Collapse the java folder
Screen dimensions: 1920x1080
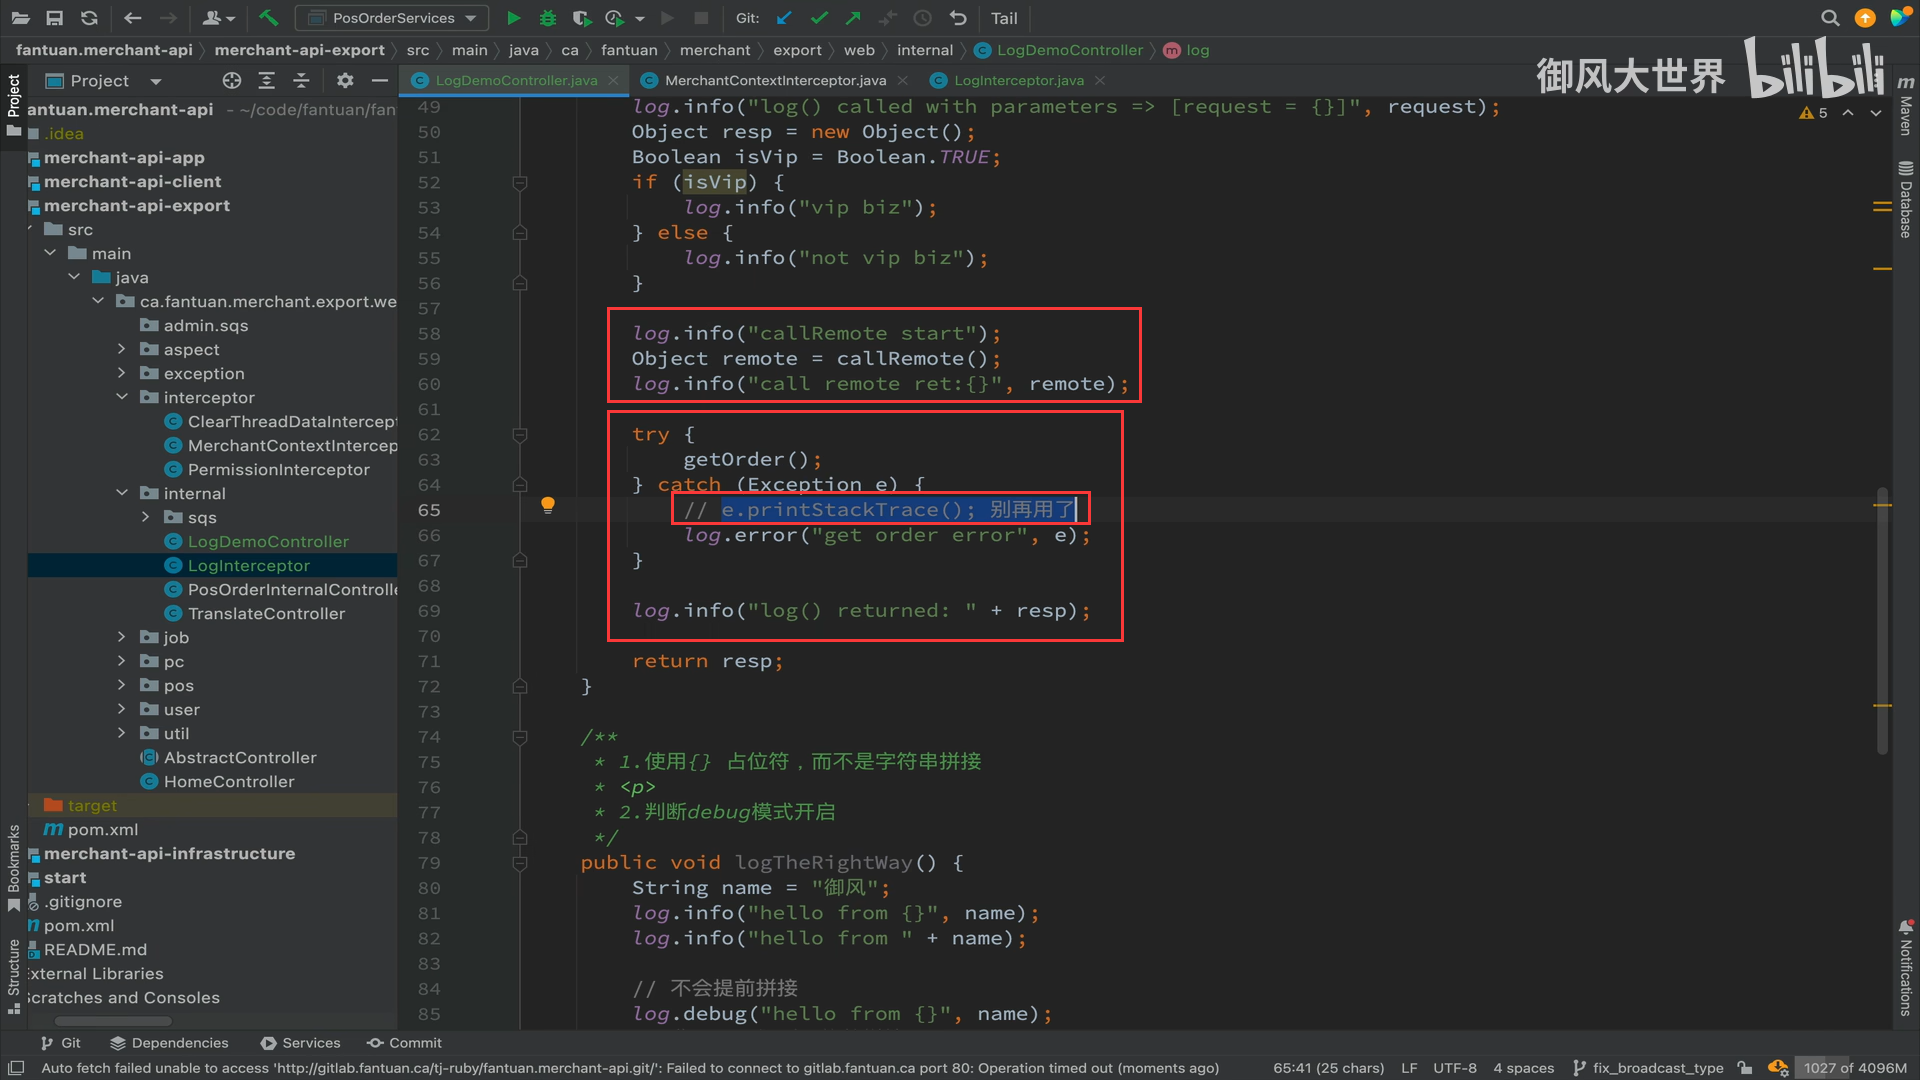tap(74, 277)
